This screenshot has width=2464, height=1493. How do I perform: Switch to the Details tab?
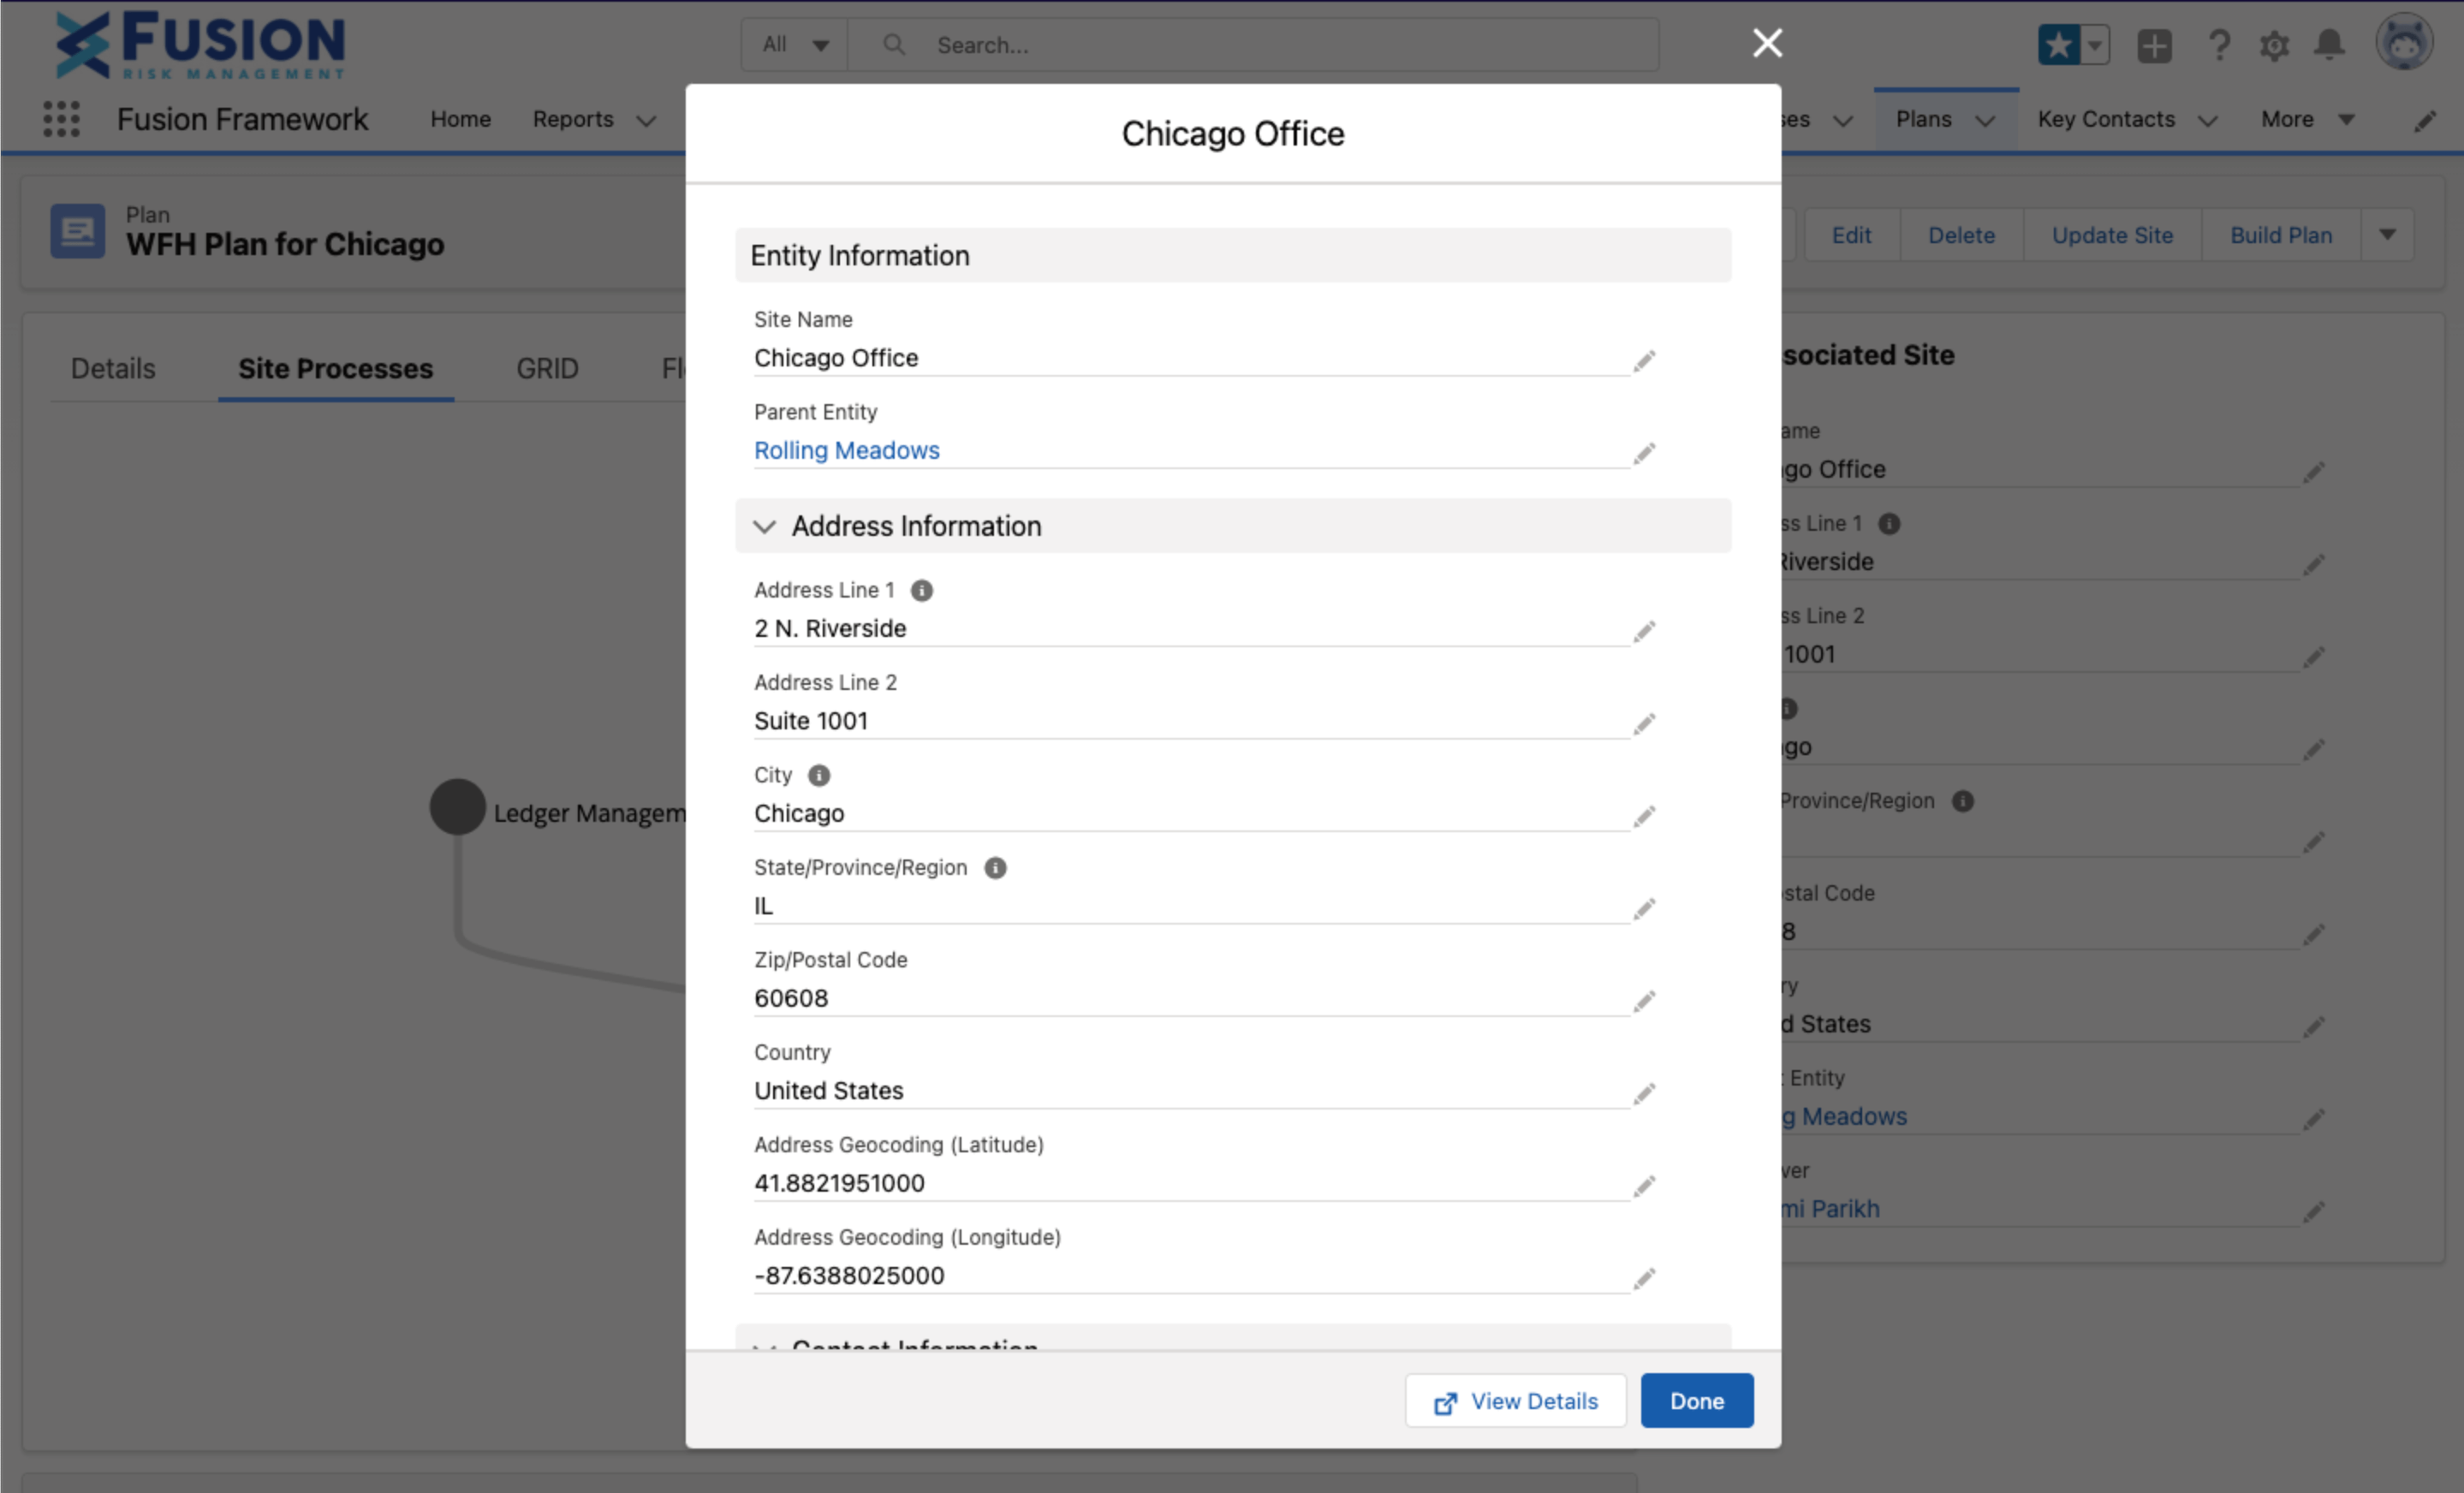[113, 368]
